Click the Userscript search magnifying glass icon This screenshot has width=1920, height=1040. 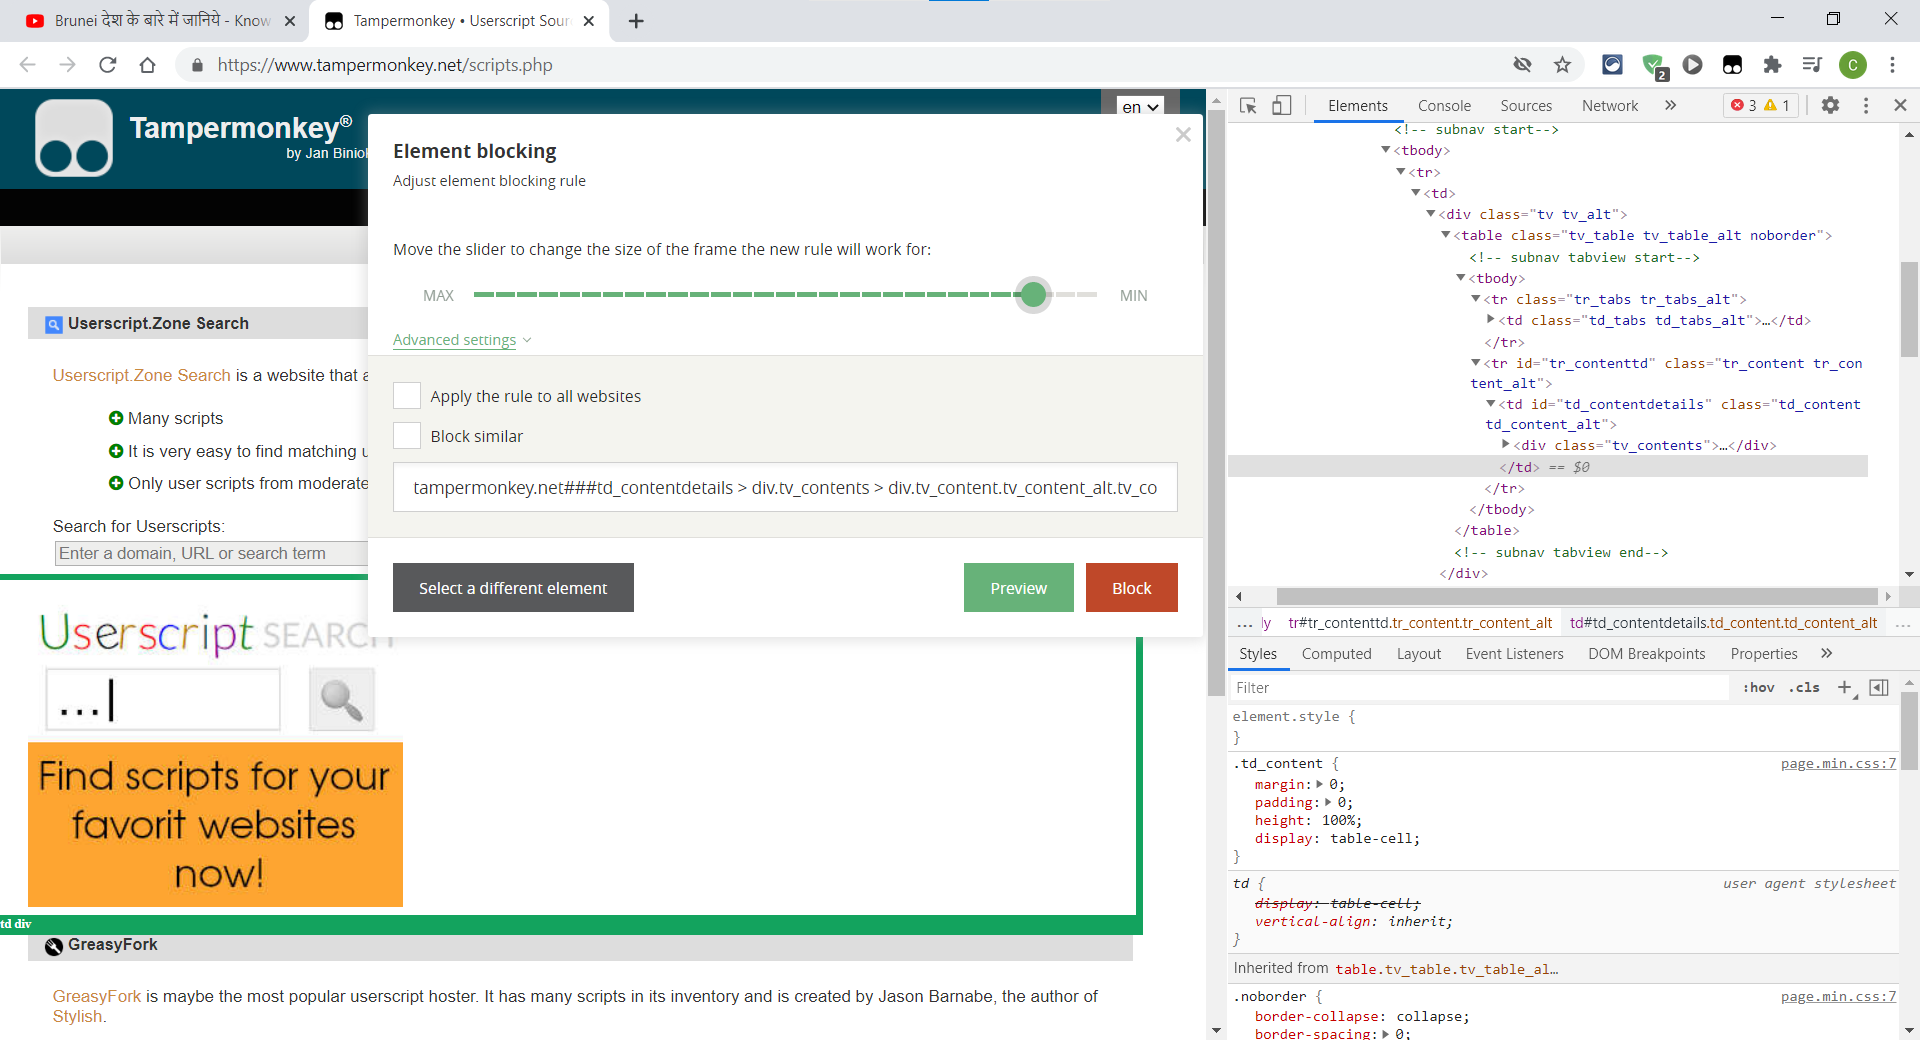pyautogui.click(x=341, y=699)
